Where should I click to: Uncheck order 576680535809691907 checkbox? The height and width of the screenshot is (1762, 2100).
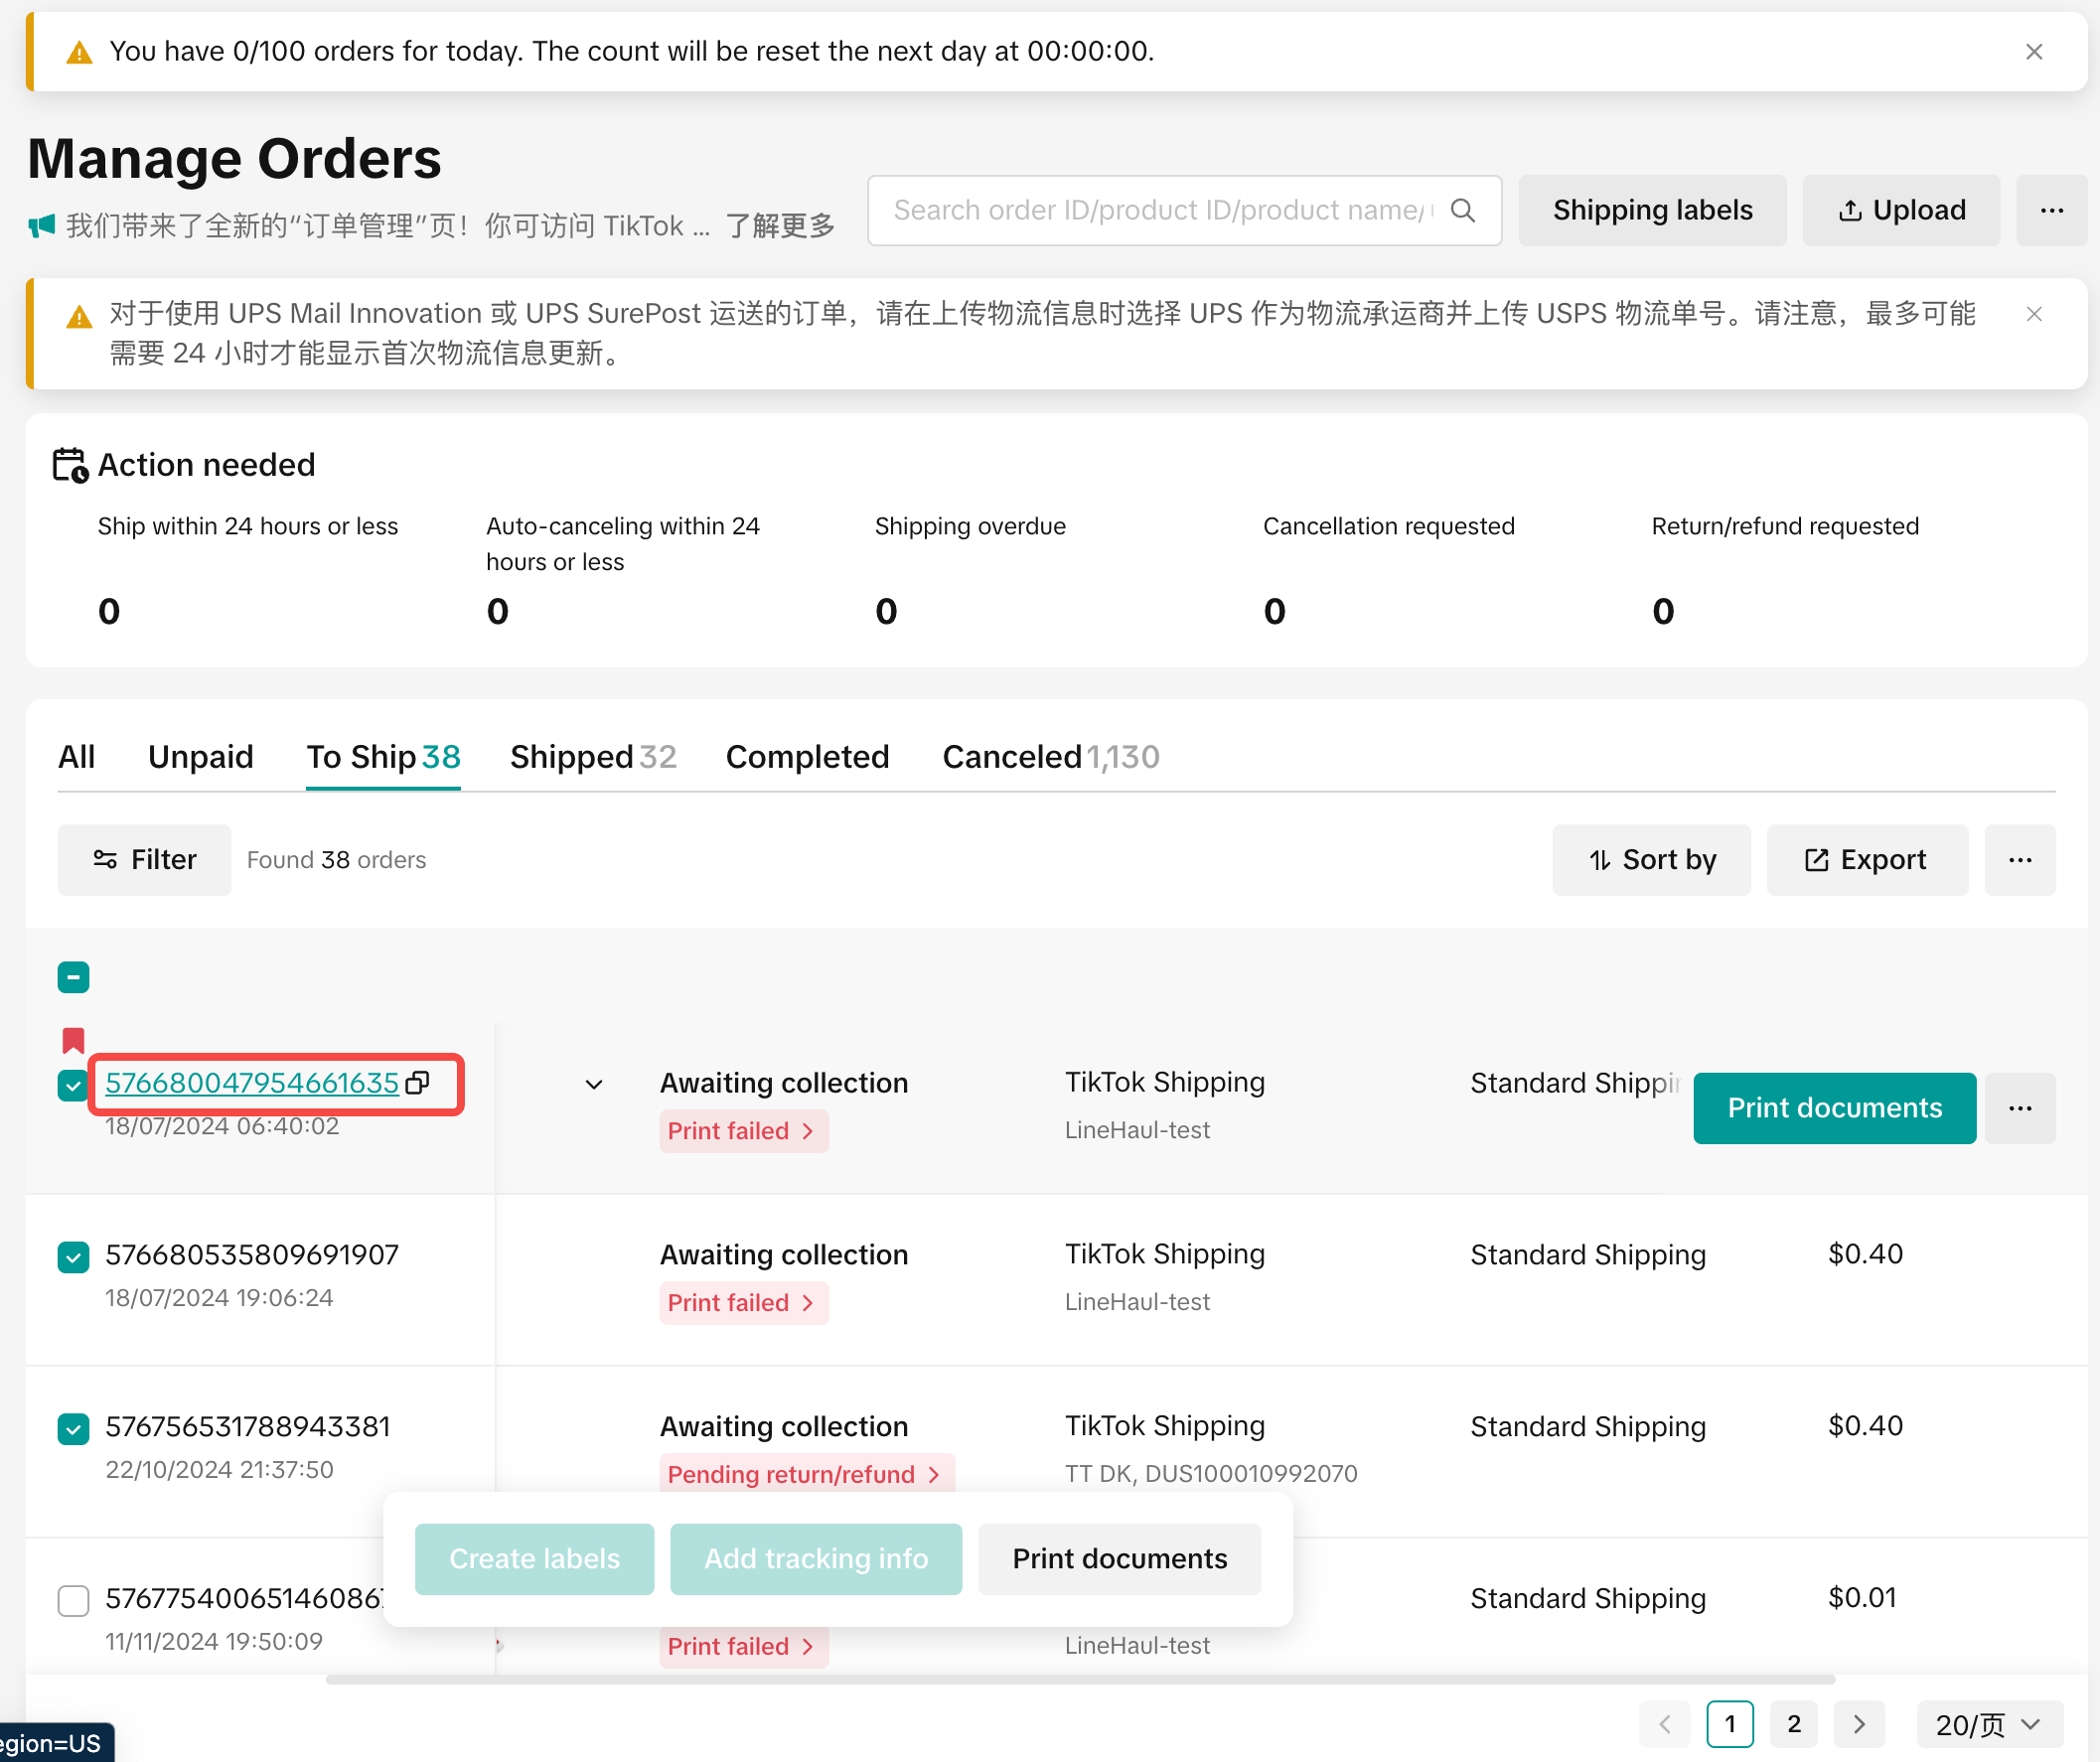73,1256
